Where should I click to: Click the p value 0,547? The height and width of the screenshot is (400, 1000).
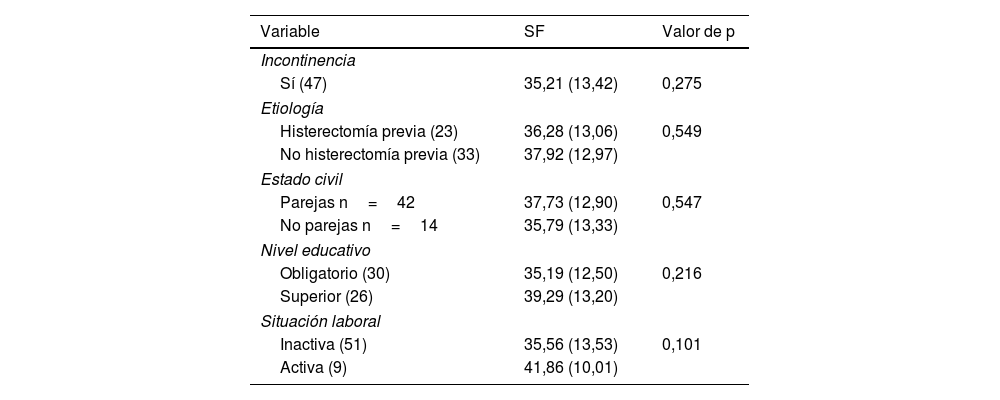click(682, 202)
